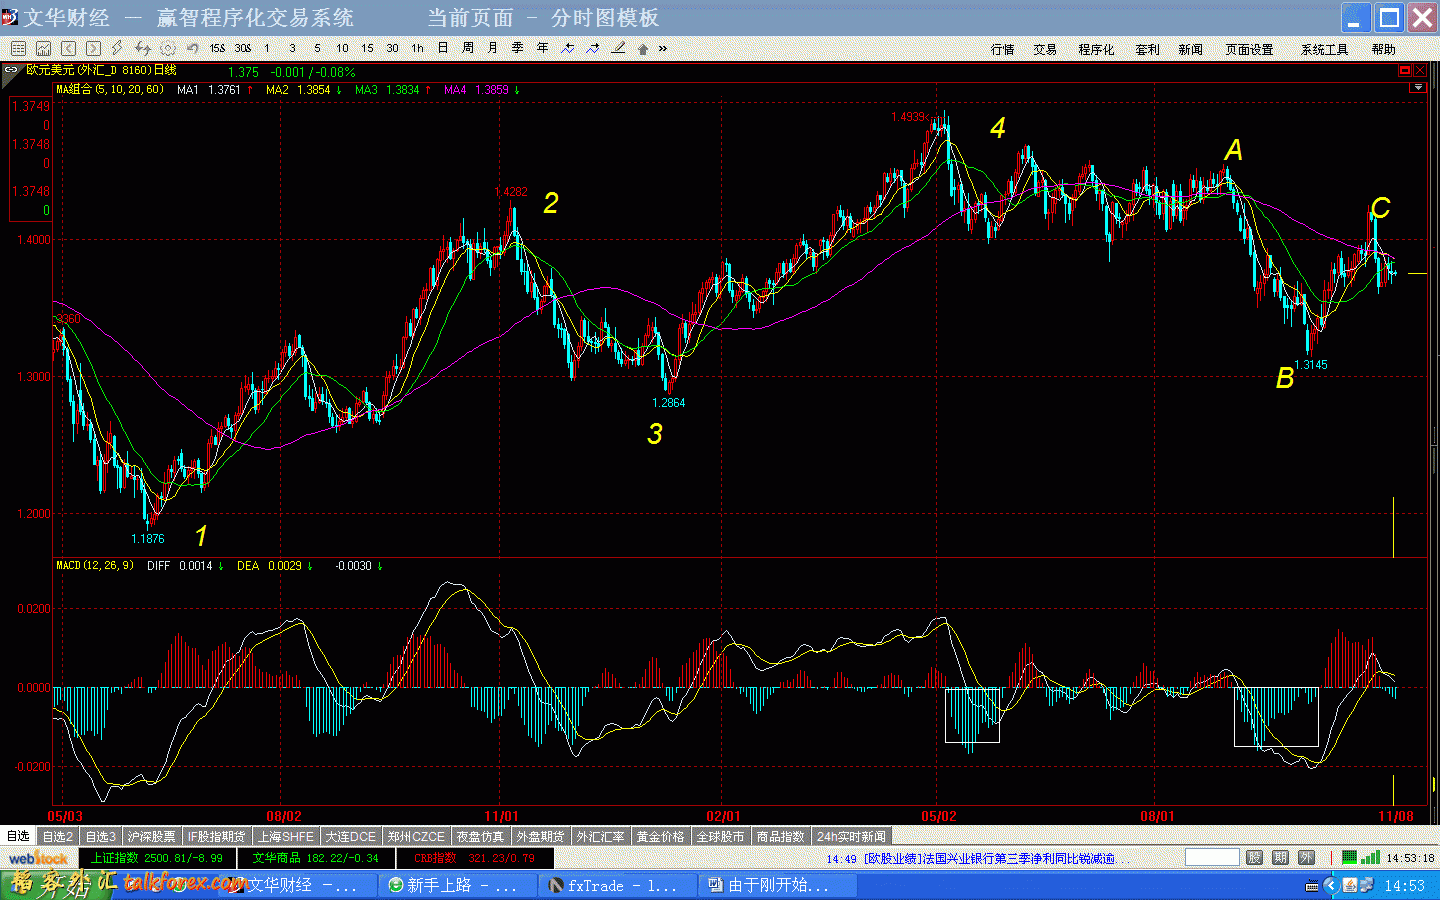
Task: Open the 交易 menu
Action: 1045,49
